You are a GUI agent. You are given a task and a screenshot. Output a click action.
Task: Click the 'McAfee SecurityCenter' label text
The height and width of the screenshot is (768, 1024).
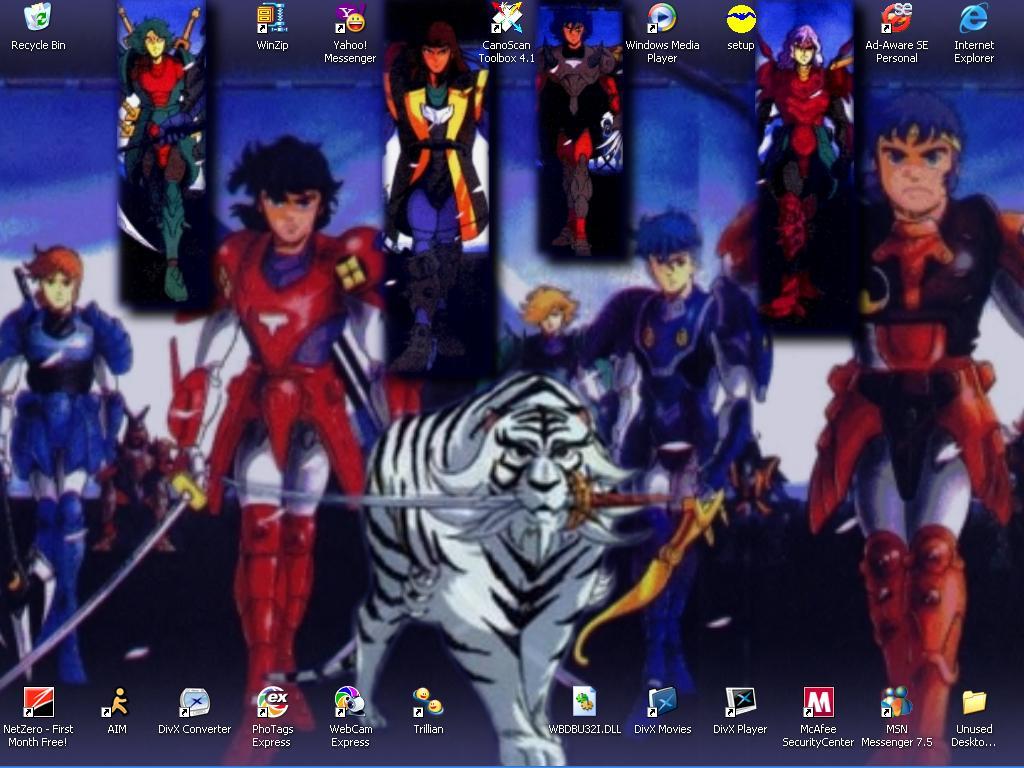point(818,735)
